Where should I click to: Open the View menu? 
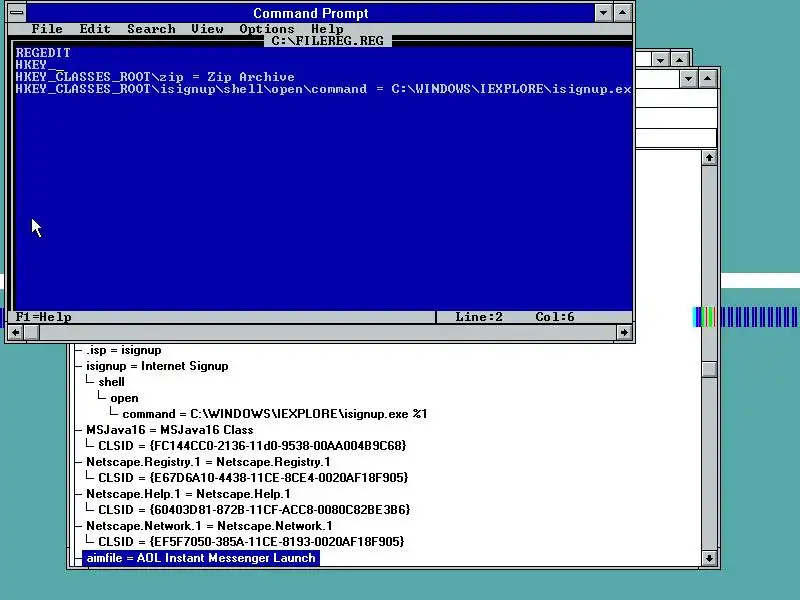coord(207,29)
